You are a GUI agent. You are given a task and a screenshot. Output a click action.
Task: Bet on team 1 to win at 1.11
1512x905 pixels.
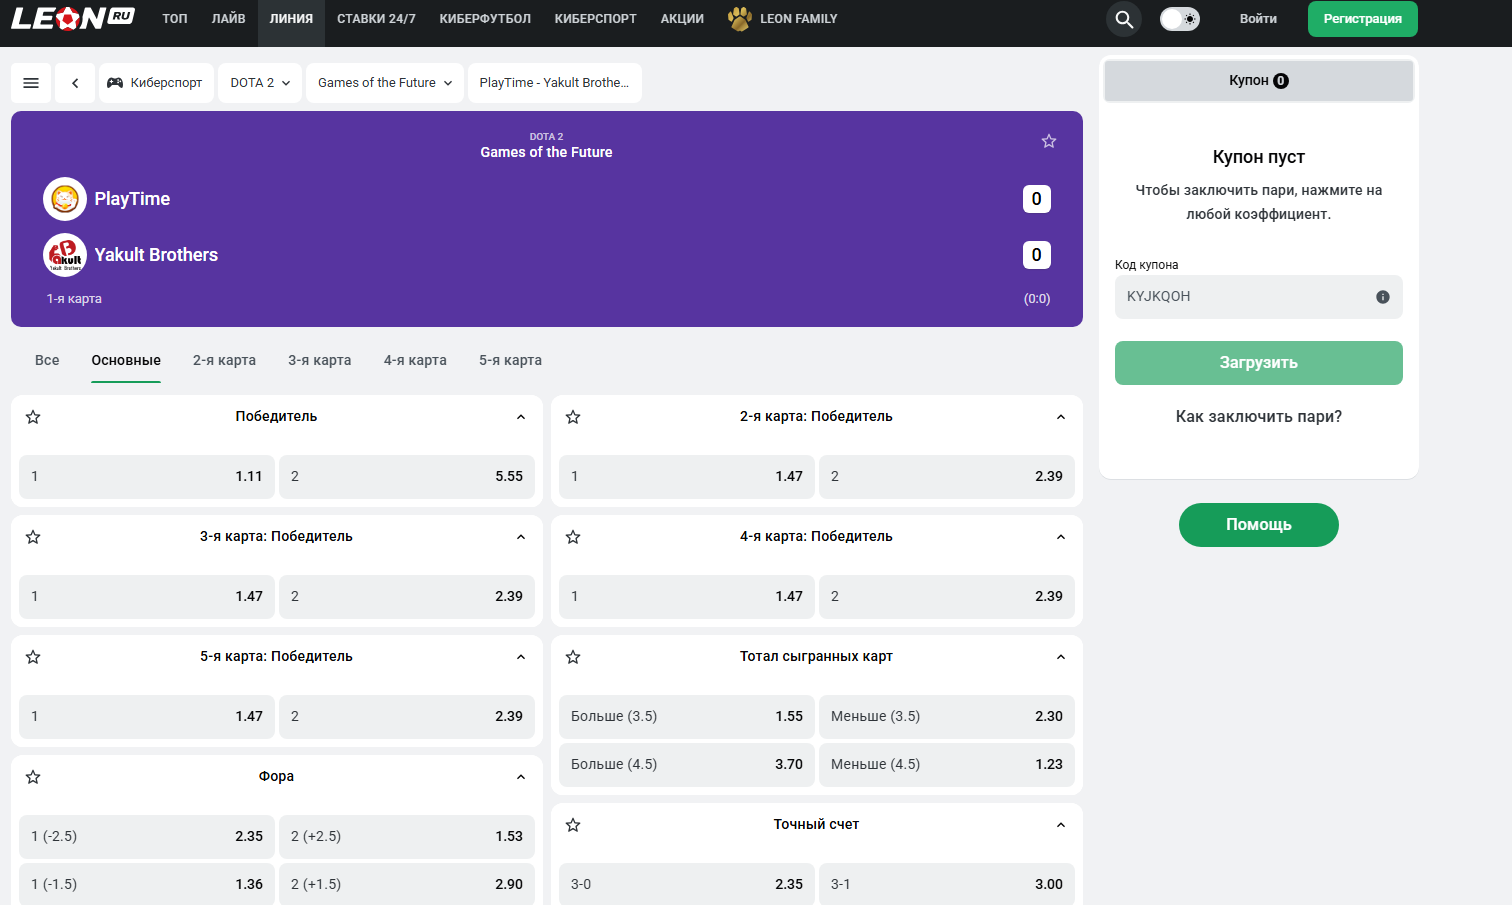pyautogui.click(x=147, y=477)
